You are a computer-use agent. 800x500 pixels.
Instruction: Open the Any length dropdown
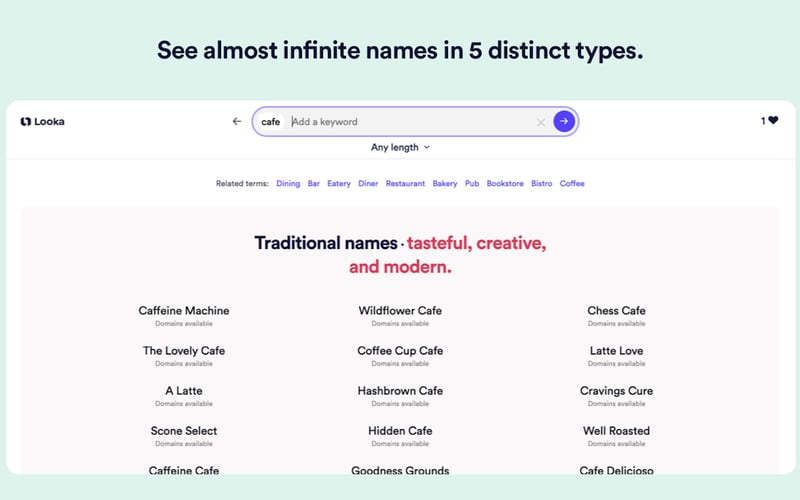pyautogui.click(x=400, y=147)
